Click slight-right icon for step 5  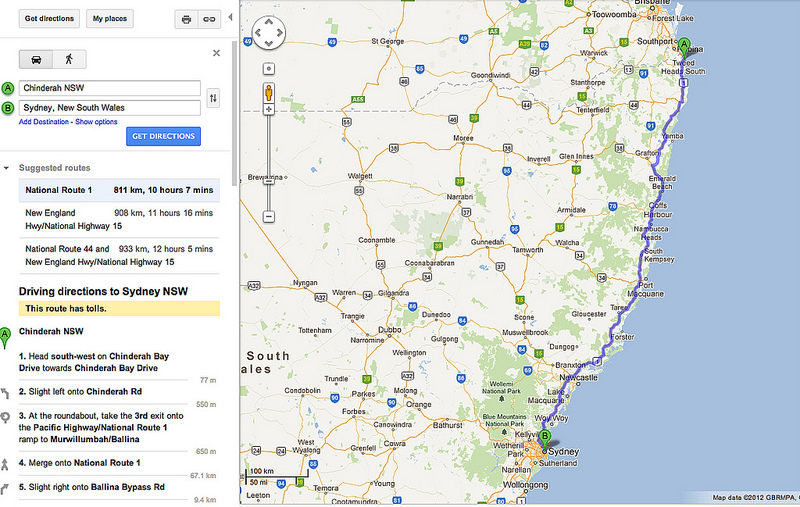pyautogui.click(x=5, y=488)
